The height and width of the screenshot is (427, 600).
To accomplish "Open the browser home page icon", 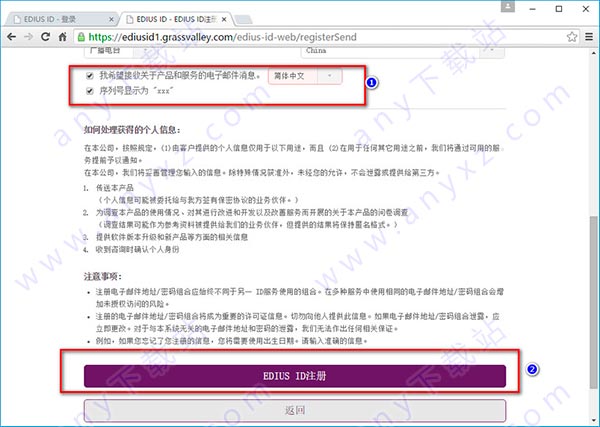I will pos(62,37).
